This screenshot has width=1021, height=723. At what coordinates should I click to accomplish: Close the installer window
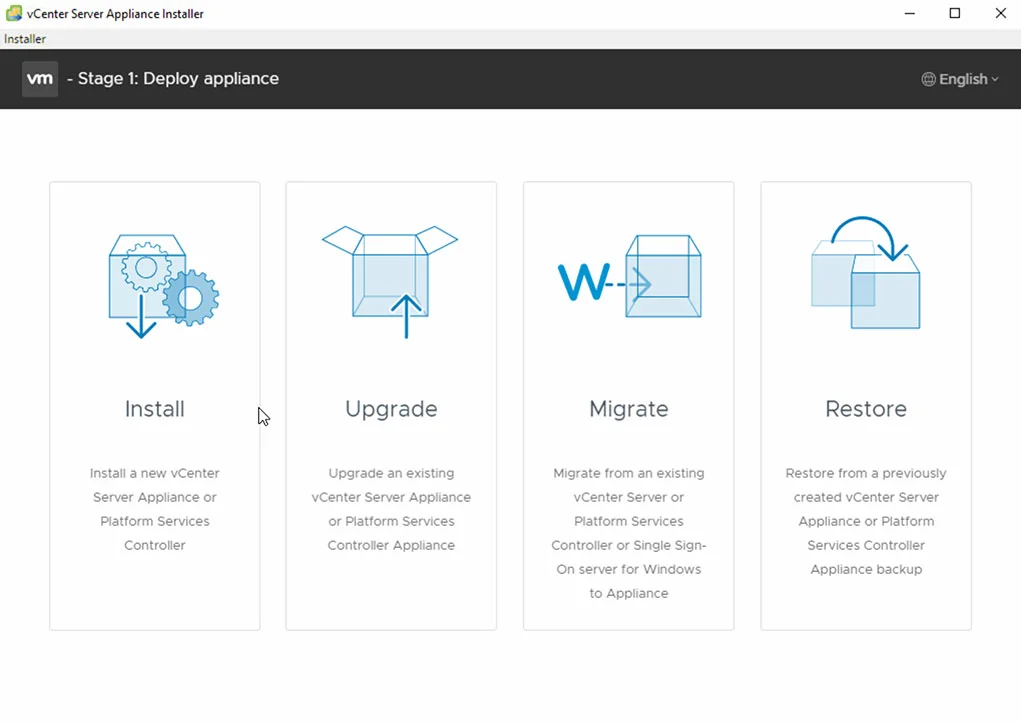[x=1001, y=14]
